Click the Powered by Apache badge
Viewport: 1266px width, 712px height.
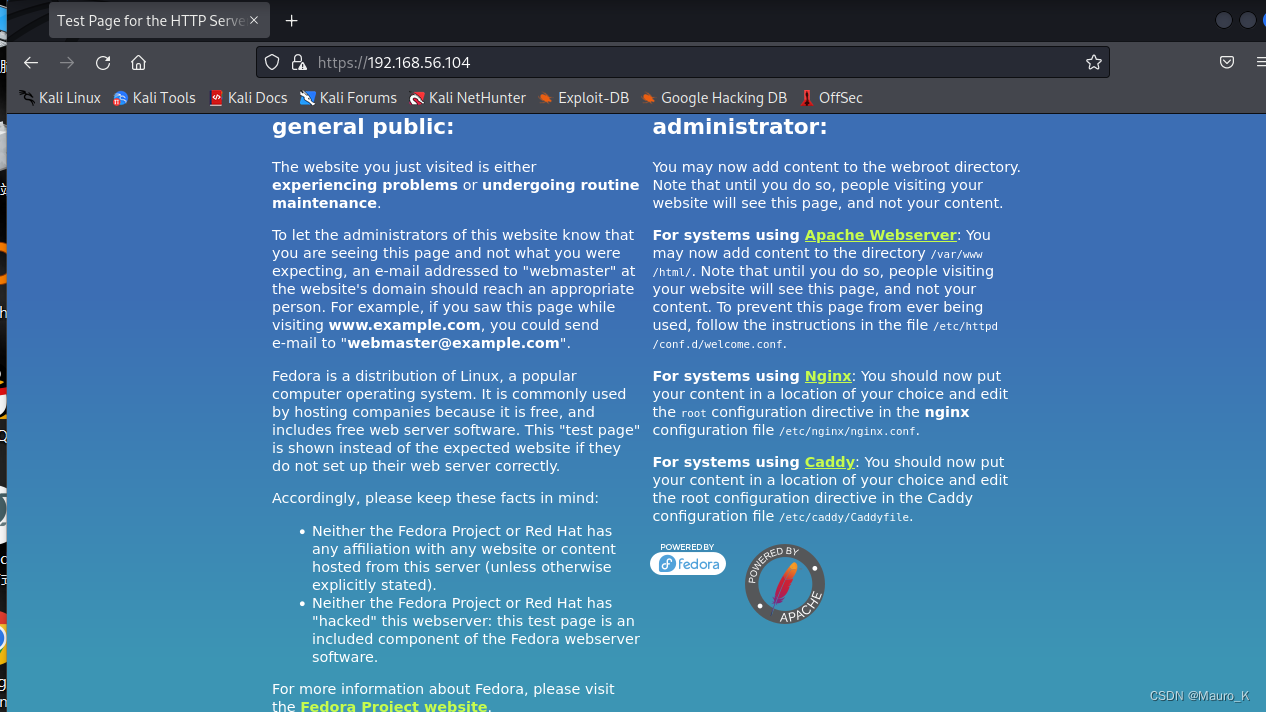(x=785, y=584)
